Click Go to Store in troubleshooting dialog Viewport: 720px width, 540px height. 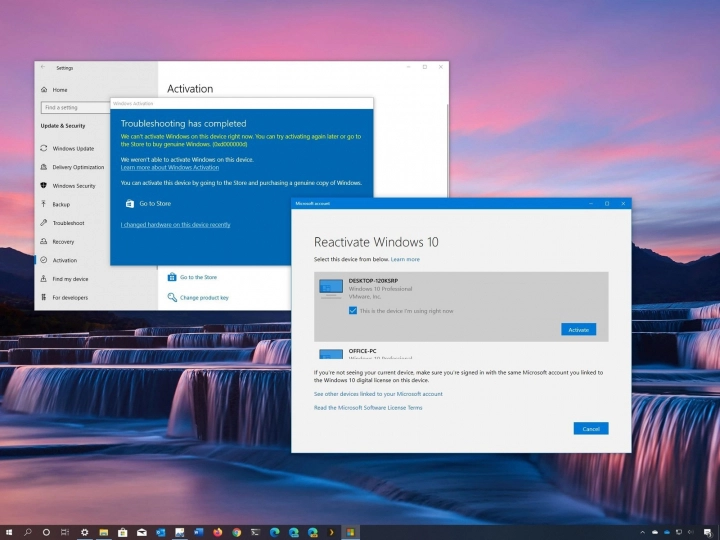148,203
